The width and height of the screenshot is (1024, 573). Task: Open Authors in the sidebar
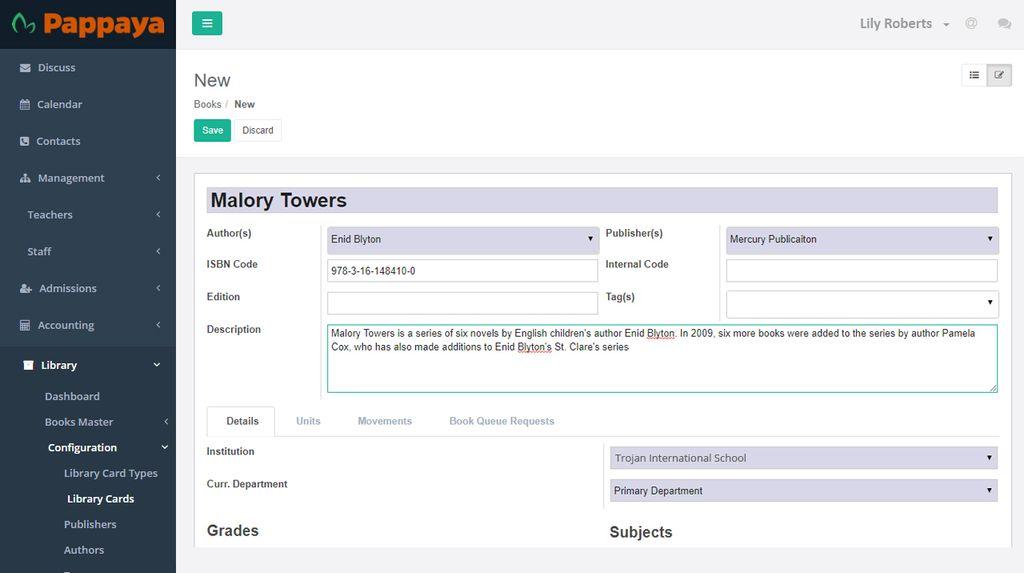click(x=84, y=550)
